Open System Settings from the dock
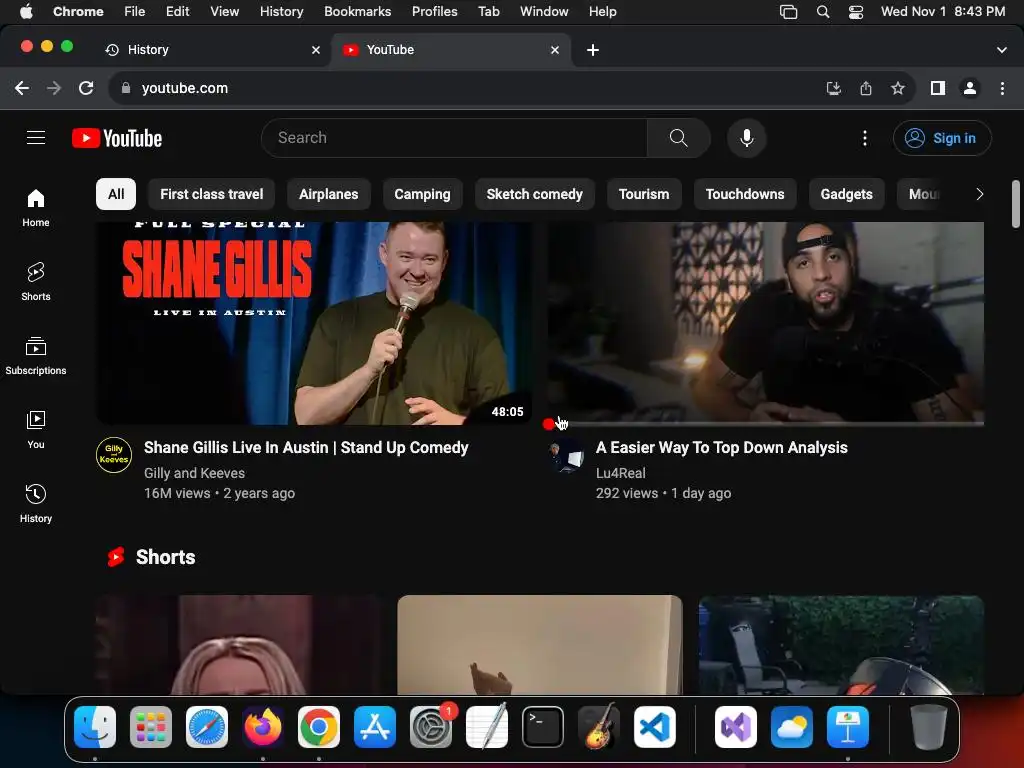Viewport: 1024px width, 768px height. (x=431, y=727)
